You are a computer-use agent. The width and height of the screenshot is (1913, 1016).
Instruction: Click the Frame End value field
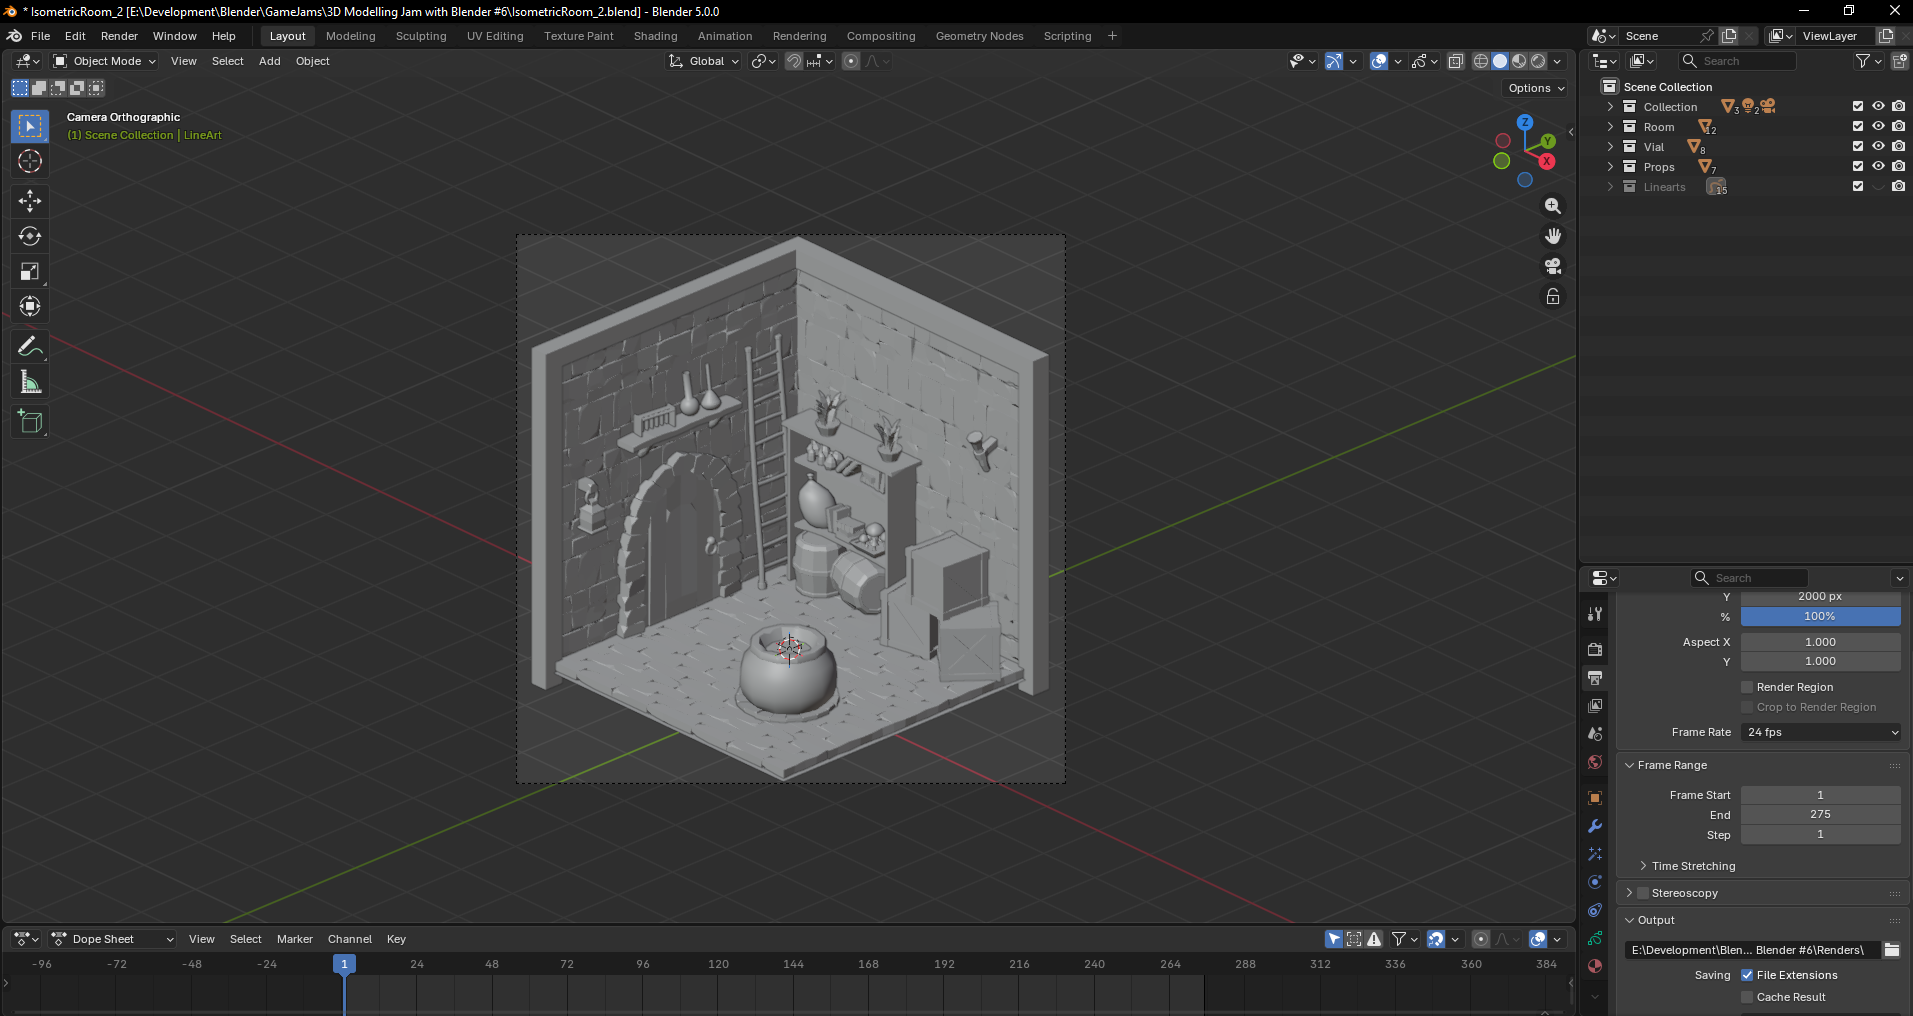pos(1820,814)
